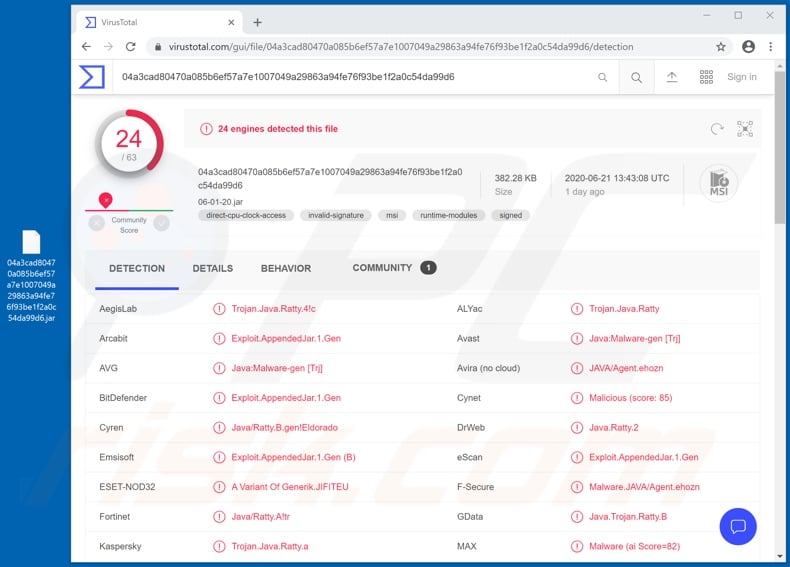The image size is (790, 567).
Task: Open the jar file on the desktop
Action: pyautogui.click(x=31, y=276)
